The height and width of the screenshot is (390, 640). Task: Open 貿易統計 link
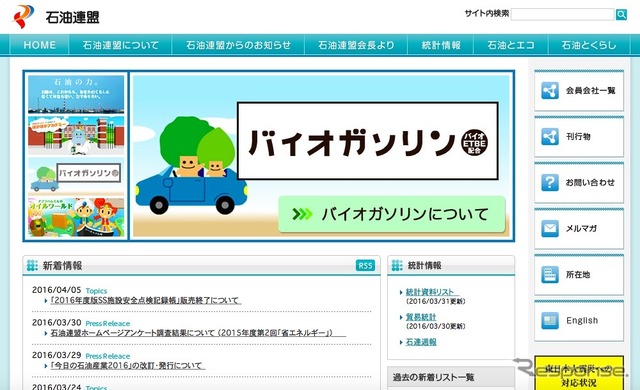tap(421, 317)
